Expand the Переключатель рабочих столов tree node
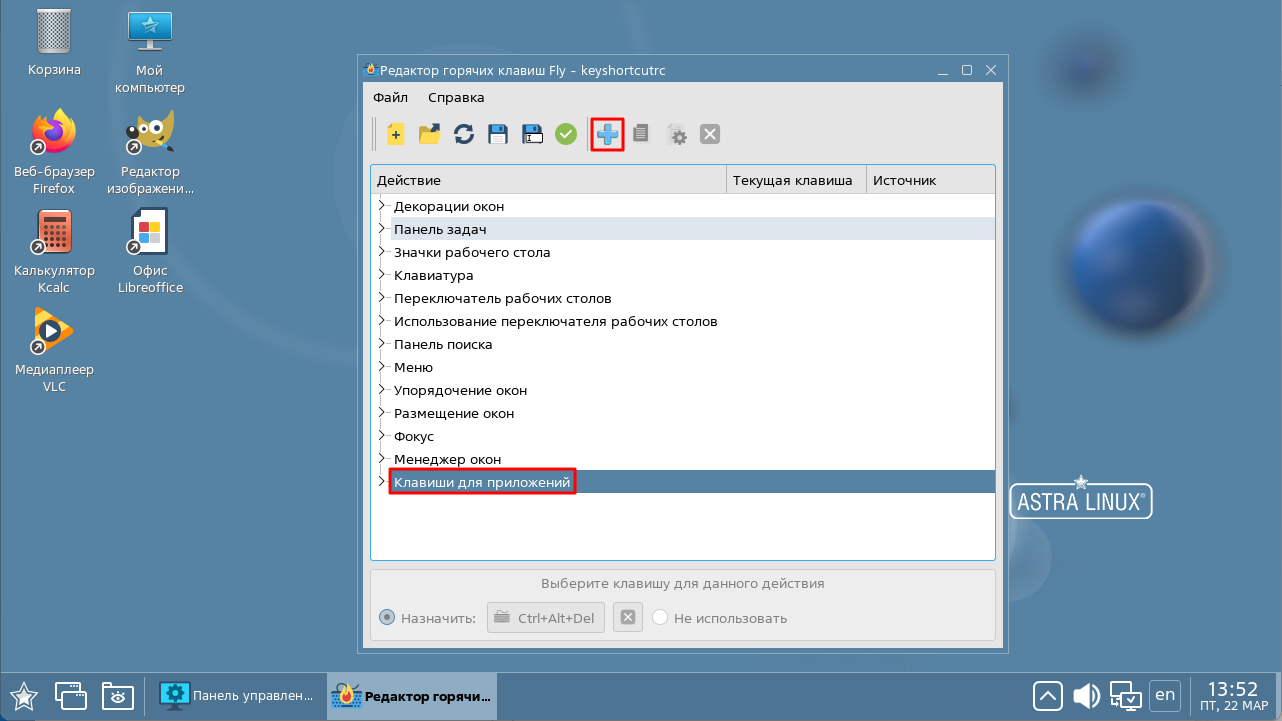This screenshot has height=721, width=1282. click(381, 298)
